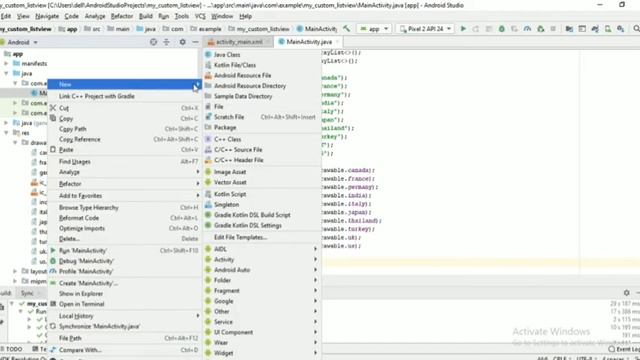Choose Scratch File option
The image size is (640, 360).
[262, 117]
